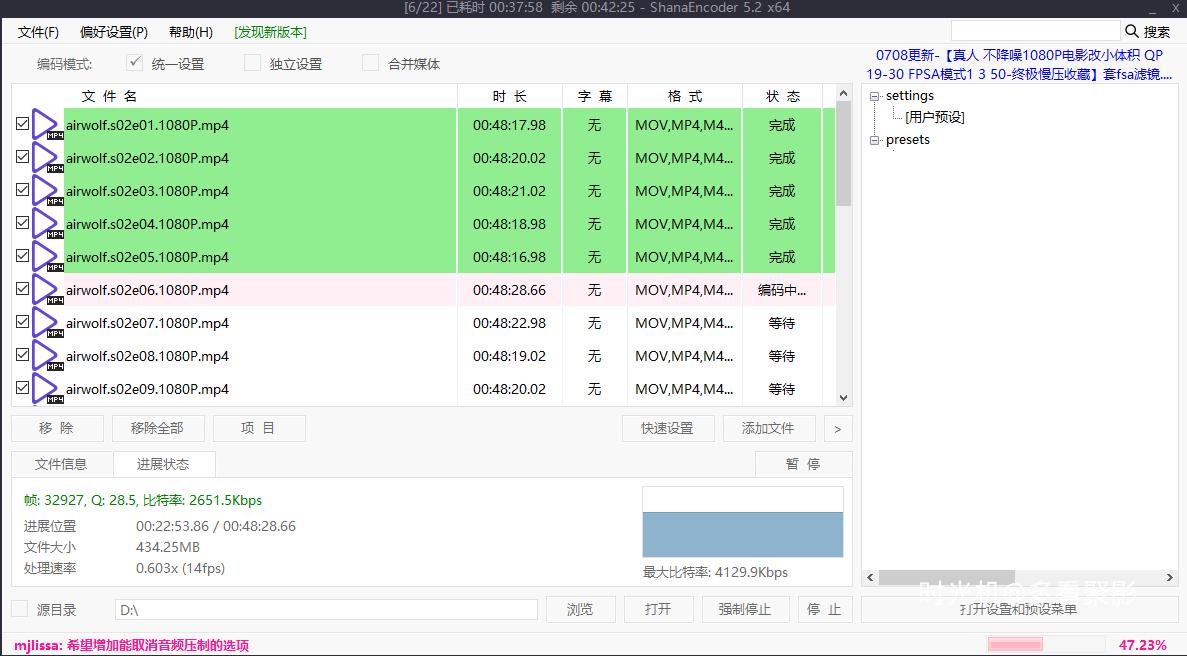Click the right arrow of the preset panel scrollbar
1187x656 pixels.
pyautogui.click(x=1168, y=577)
